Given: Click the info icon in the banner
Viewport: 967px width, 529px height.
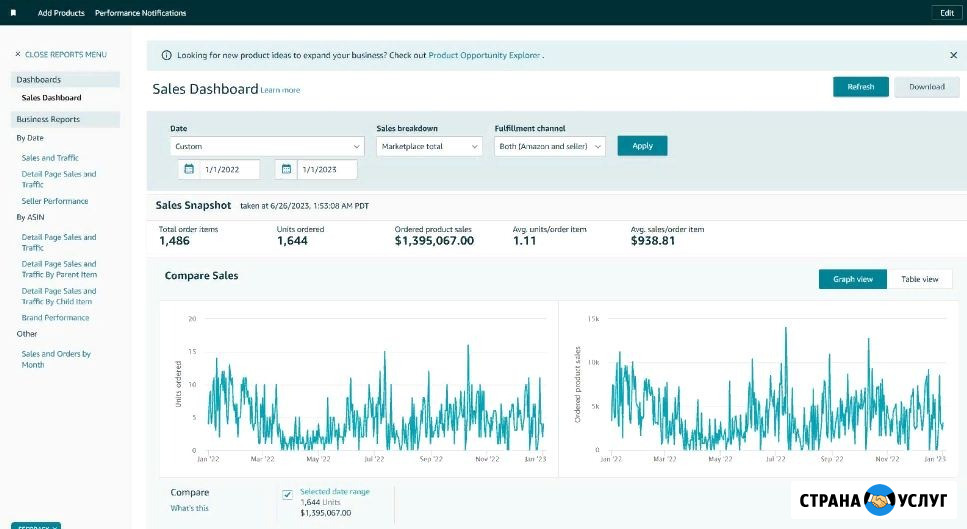Looking at the screenshot, I should (167, 55).
